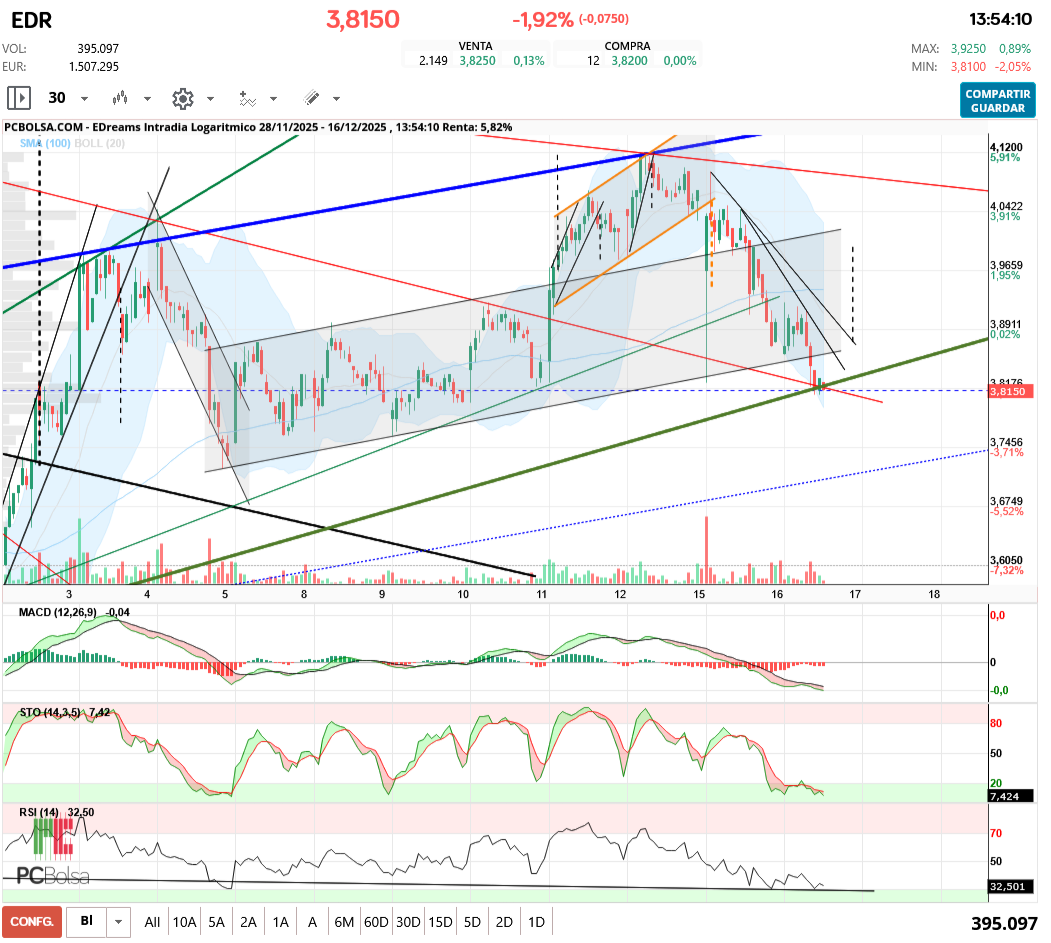
Task: Click the CONFG. button
Action: pyautogui.click(x=32, y=922)
